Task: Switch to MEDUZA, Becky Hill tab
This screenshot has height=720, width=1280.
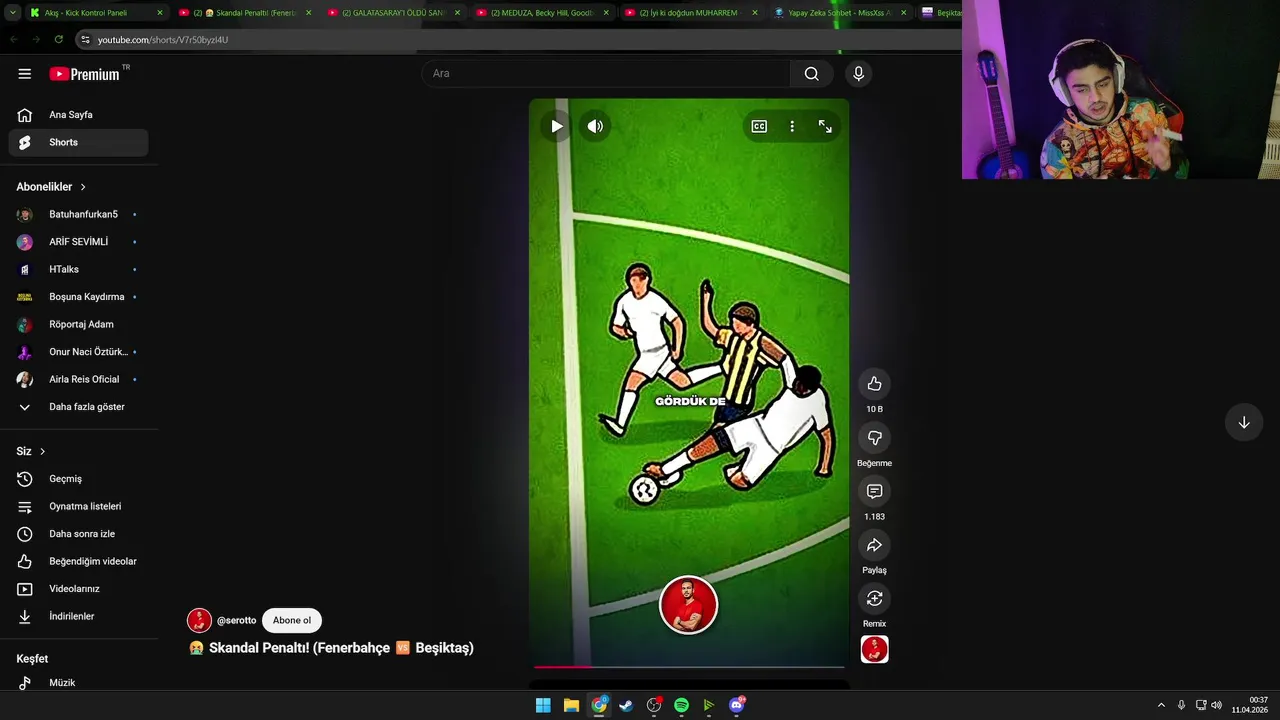Action: coord(543,13)
